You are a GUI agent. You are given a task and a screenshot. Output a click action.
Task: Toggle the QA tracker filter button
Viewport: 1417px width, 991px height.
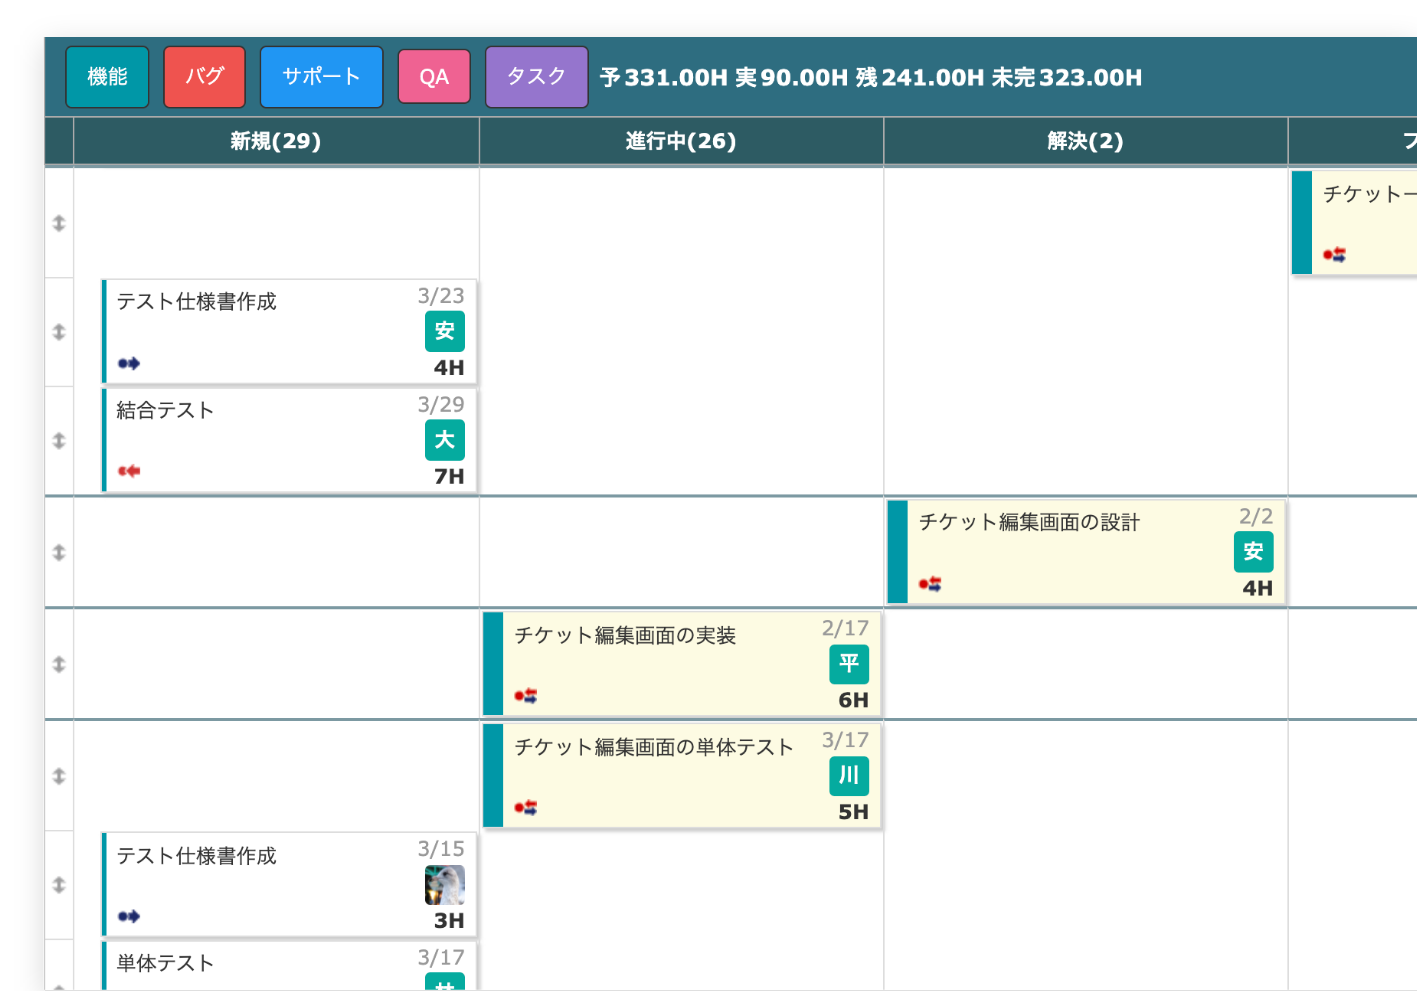click(434, 77)
